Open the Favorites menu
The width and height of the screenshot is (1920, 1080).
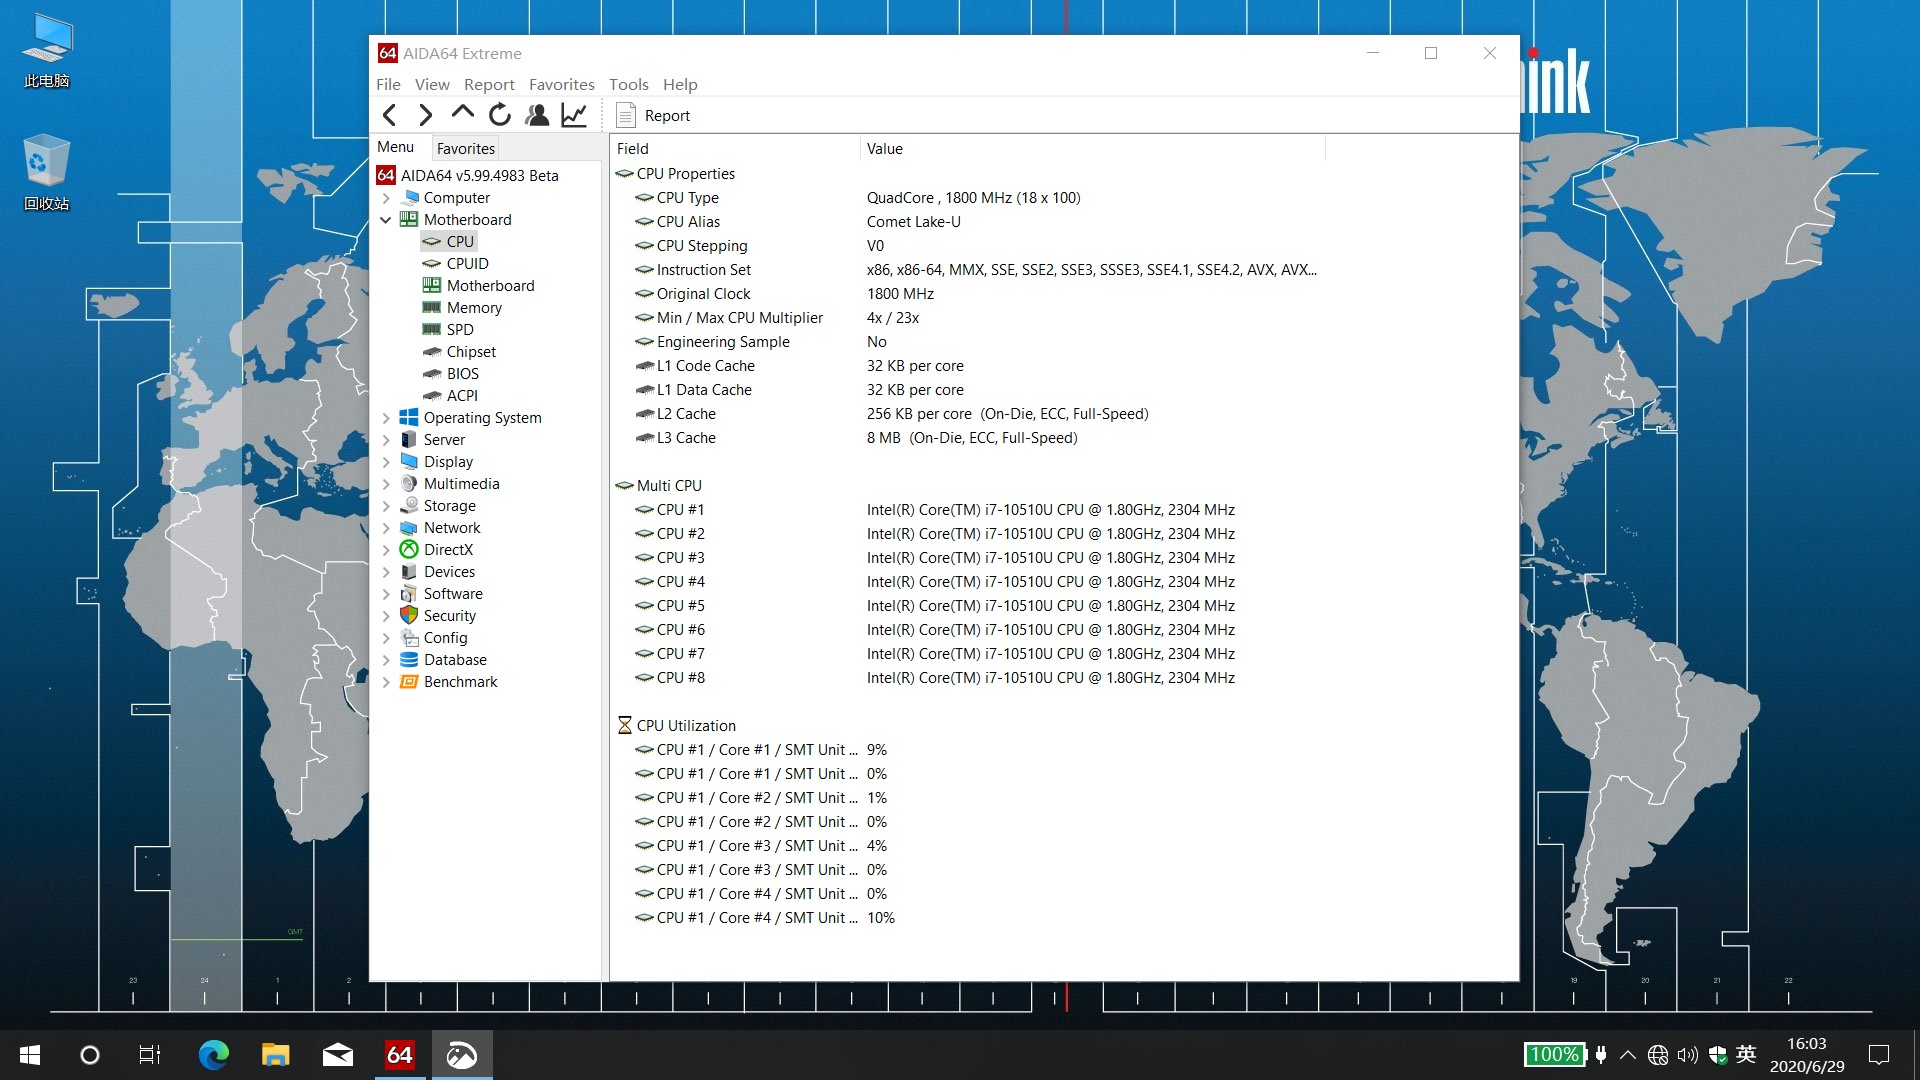tap(561, 84)
